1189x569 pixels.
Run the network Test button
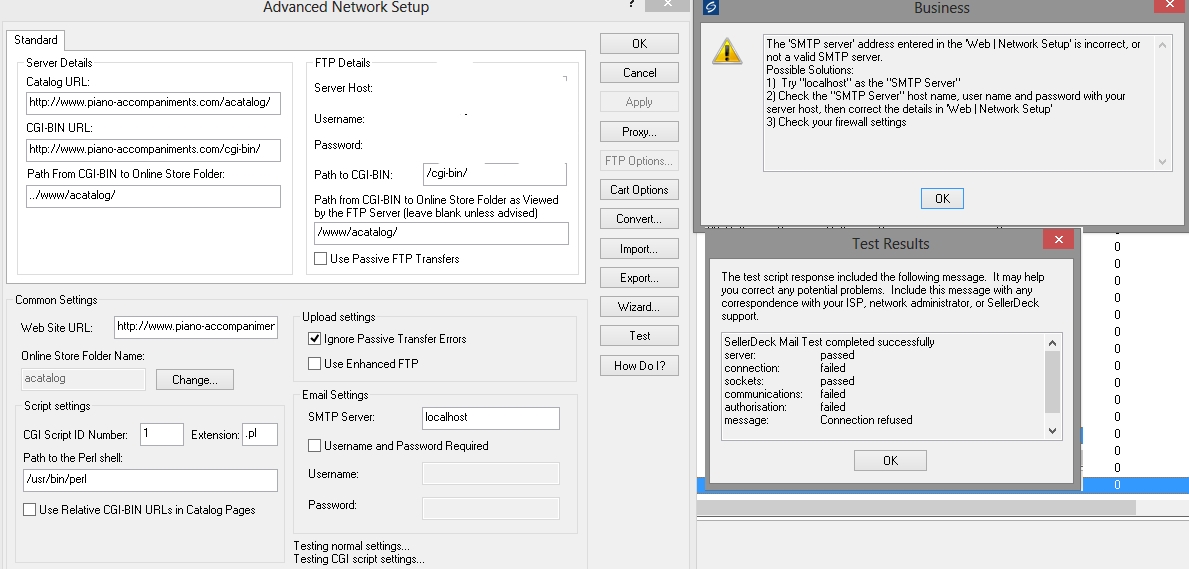(639, 336)
